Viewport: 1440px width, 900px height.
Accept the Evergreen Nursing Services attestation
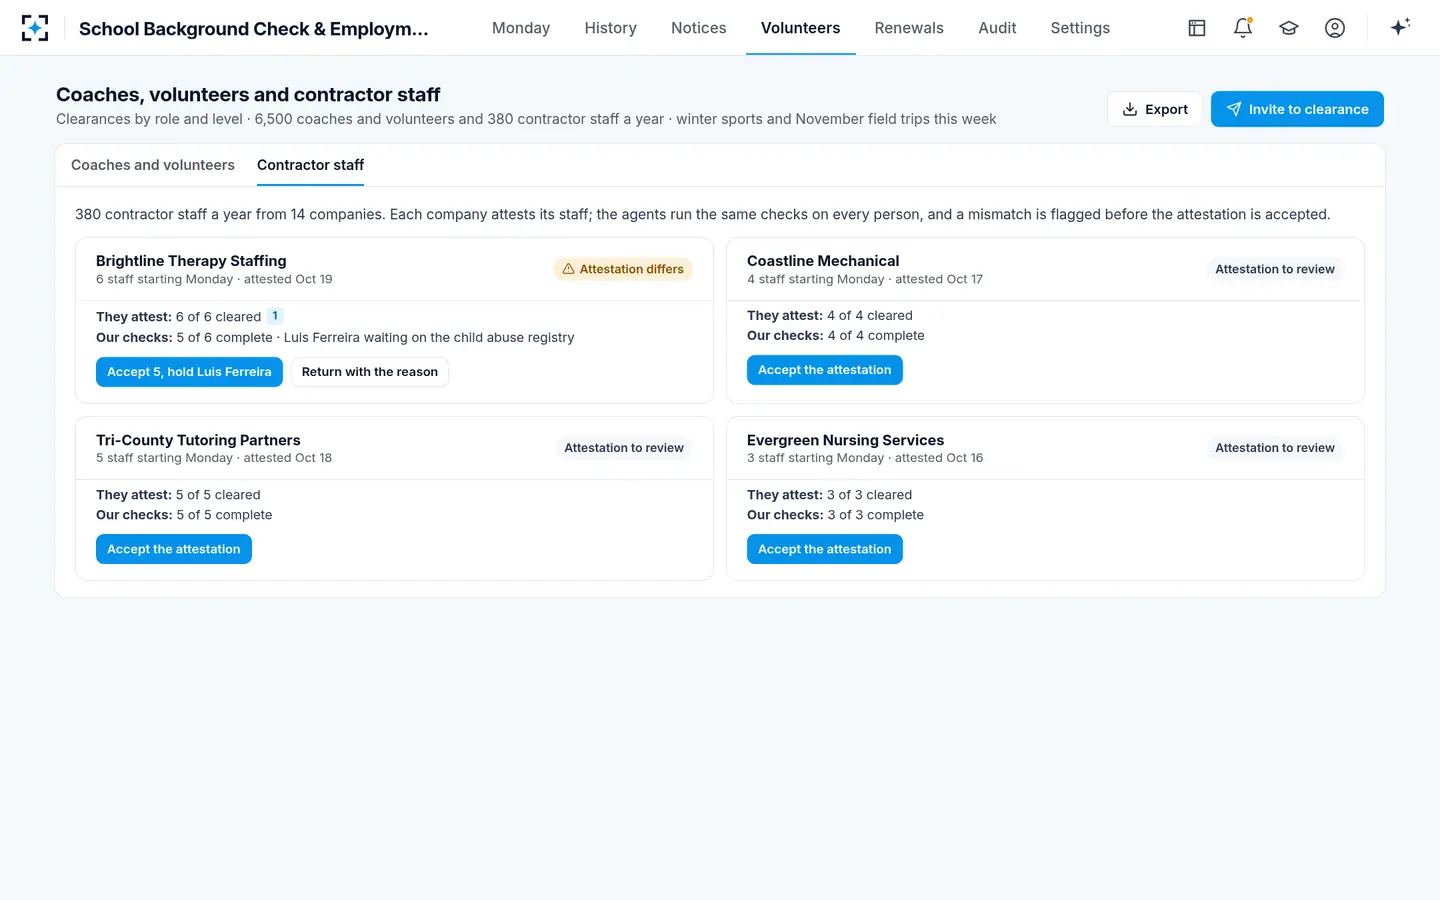pos(825,549)
